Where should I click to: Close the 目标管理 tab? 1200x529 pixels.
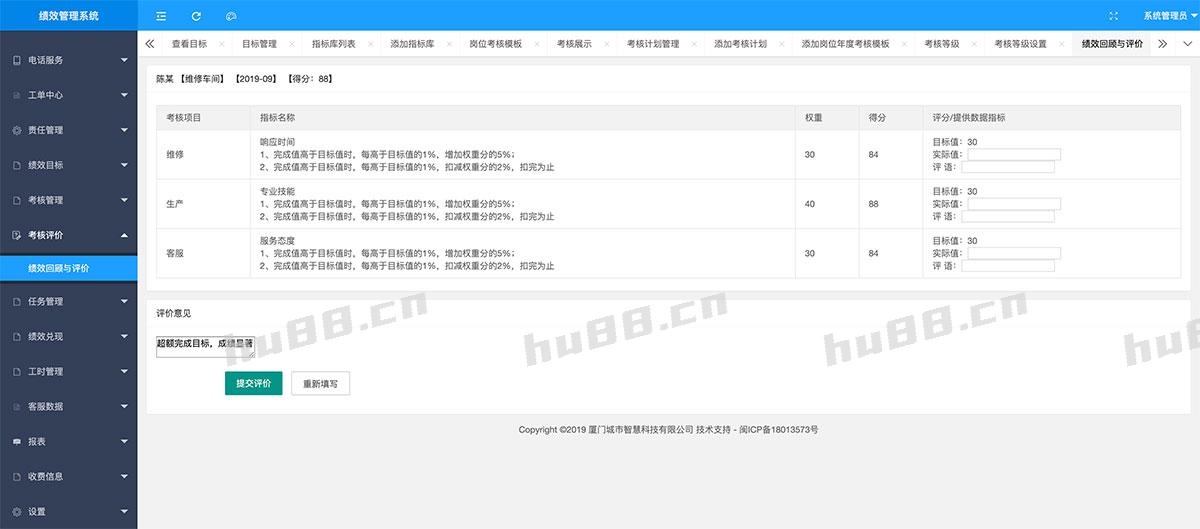tap(291, 44)
